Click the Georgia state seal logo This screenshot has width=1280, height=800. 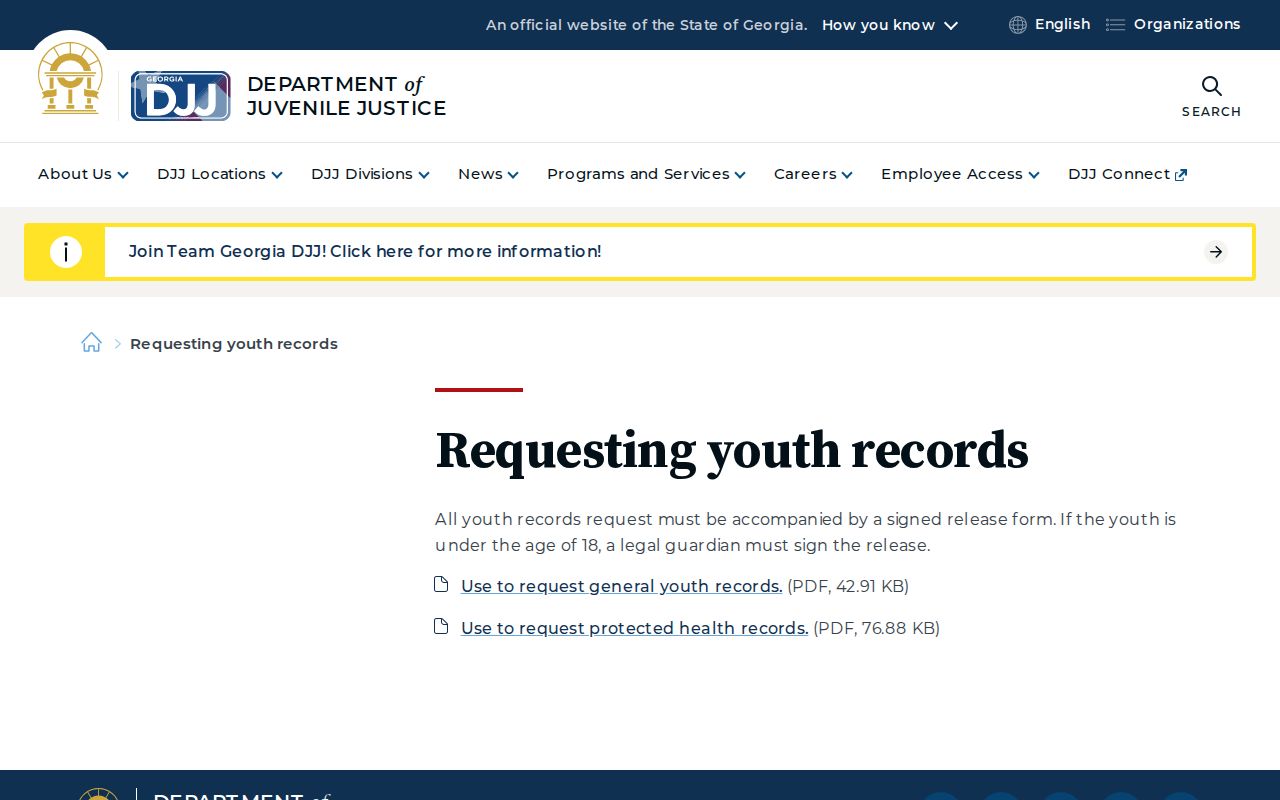click(70, 78)
